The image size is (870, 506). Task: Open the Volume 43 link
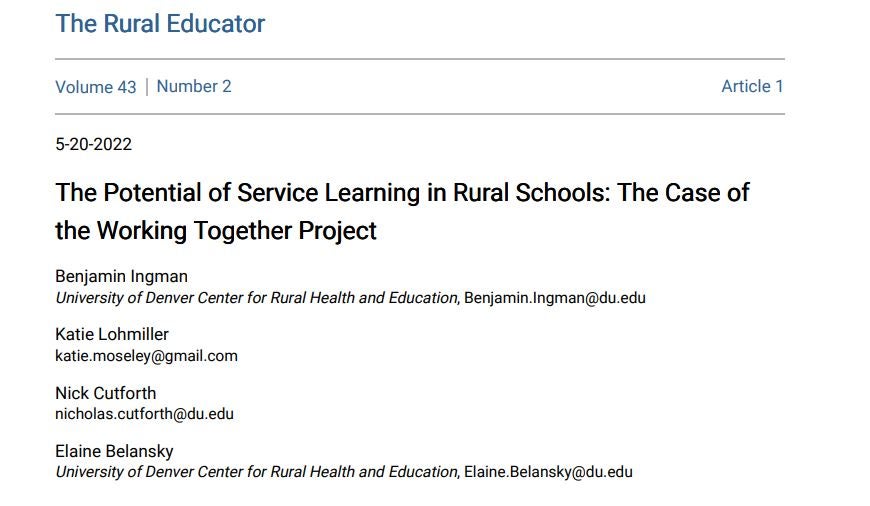[95, 87]
